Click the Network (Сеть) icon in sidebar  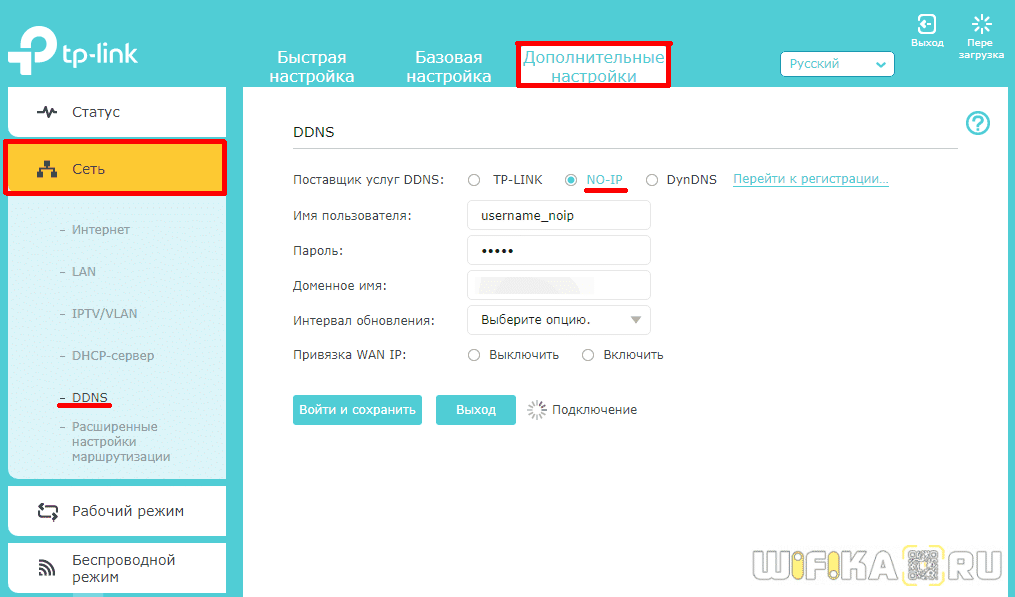[x=47, y=169]
